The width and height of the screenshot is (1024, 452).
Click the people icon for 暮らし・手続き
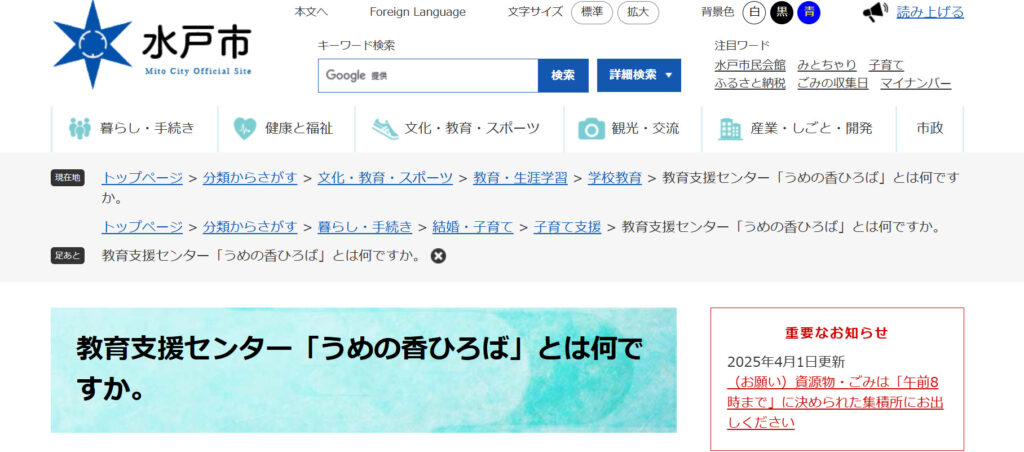click(79, 128)
